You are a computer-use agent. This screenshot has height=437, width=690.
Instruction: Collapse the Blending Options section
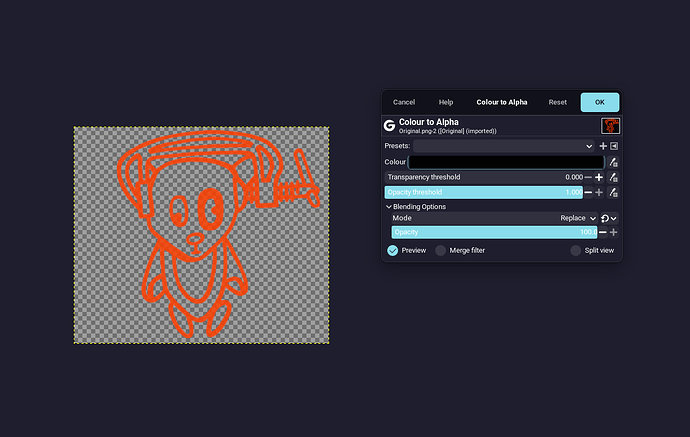pyautogui.click(x=389, y=207)
